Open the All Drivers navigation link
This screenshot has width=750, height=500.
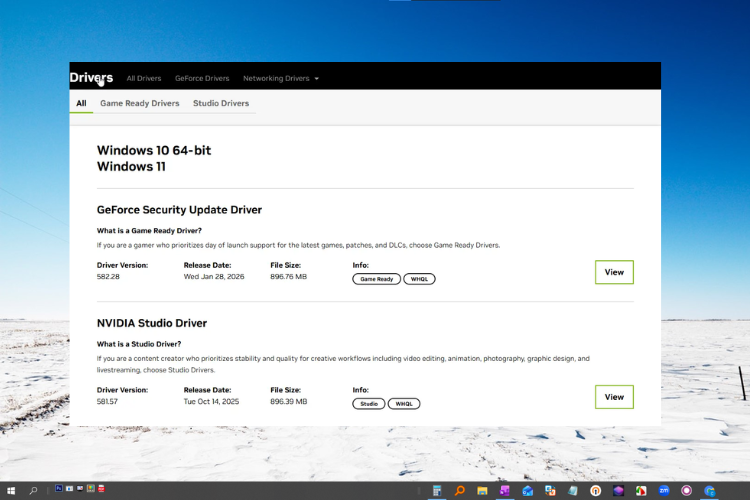(x=143, y=78)
